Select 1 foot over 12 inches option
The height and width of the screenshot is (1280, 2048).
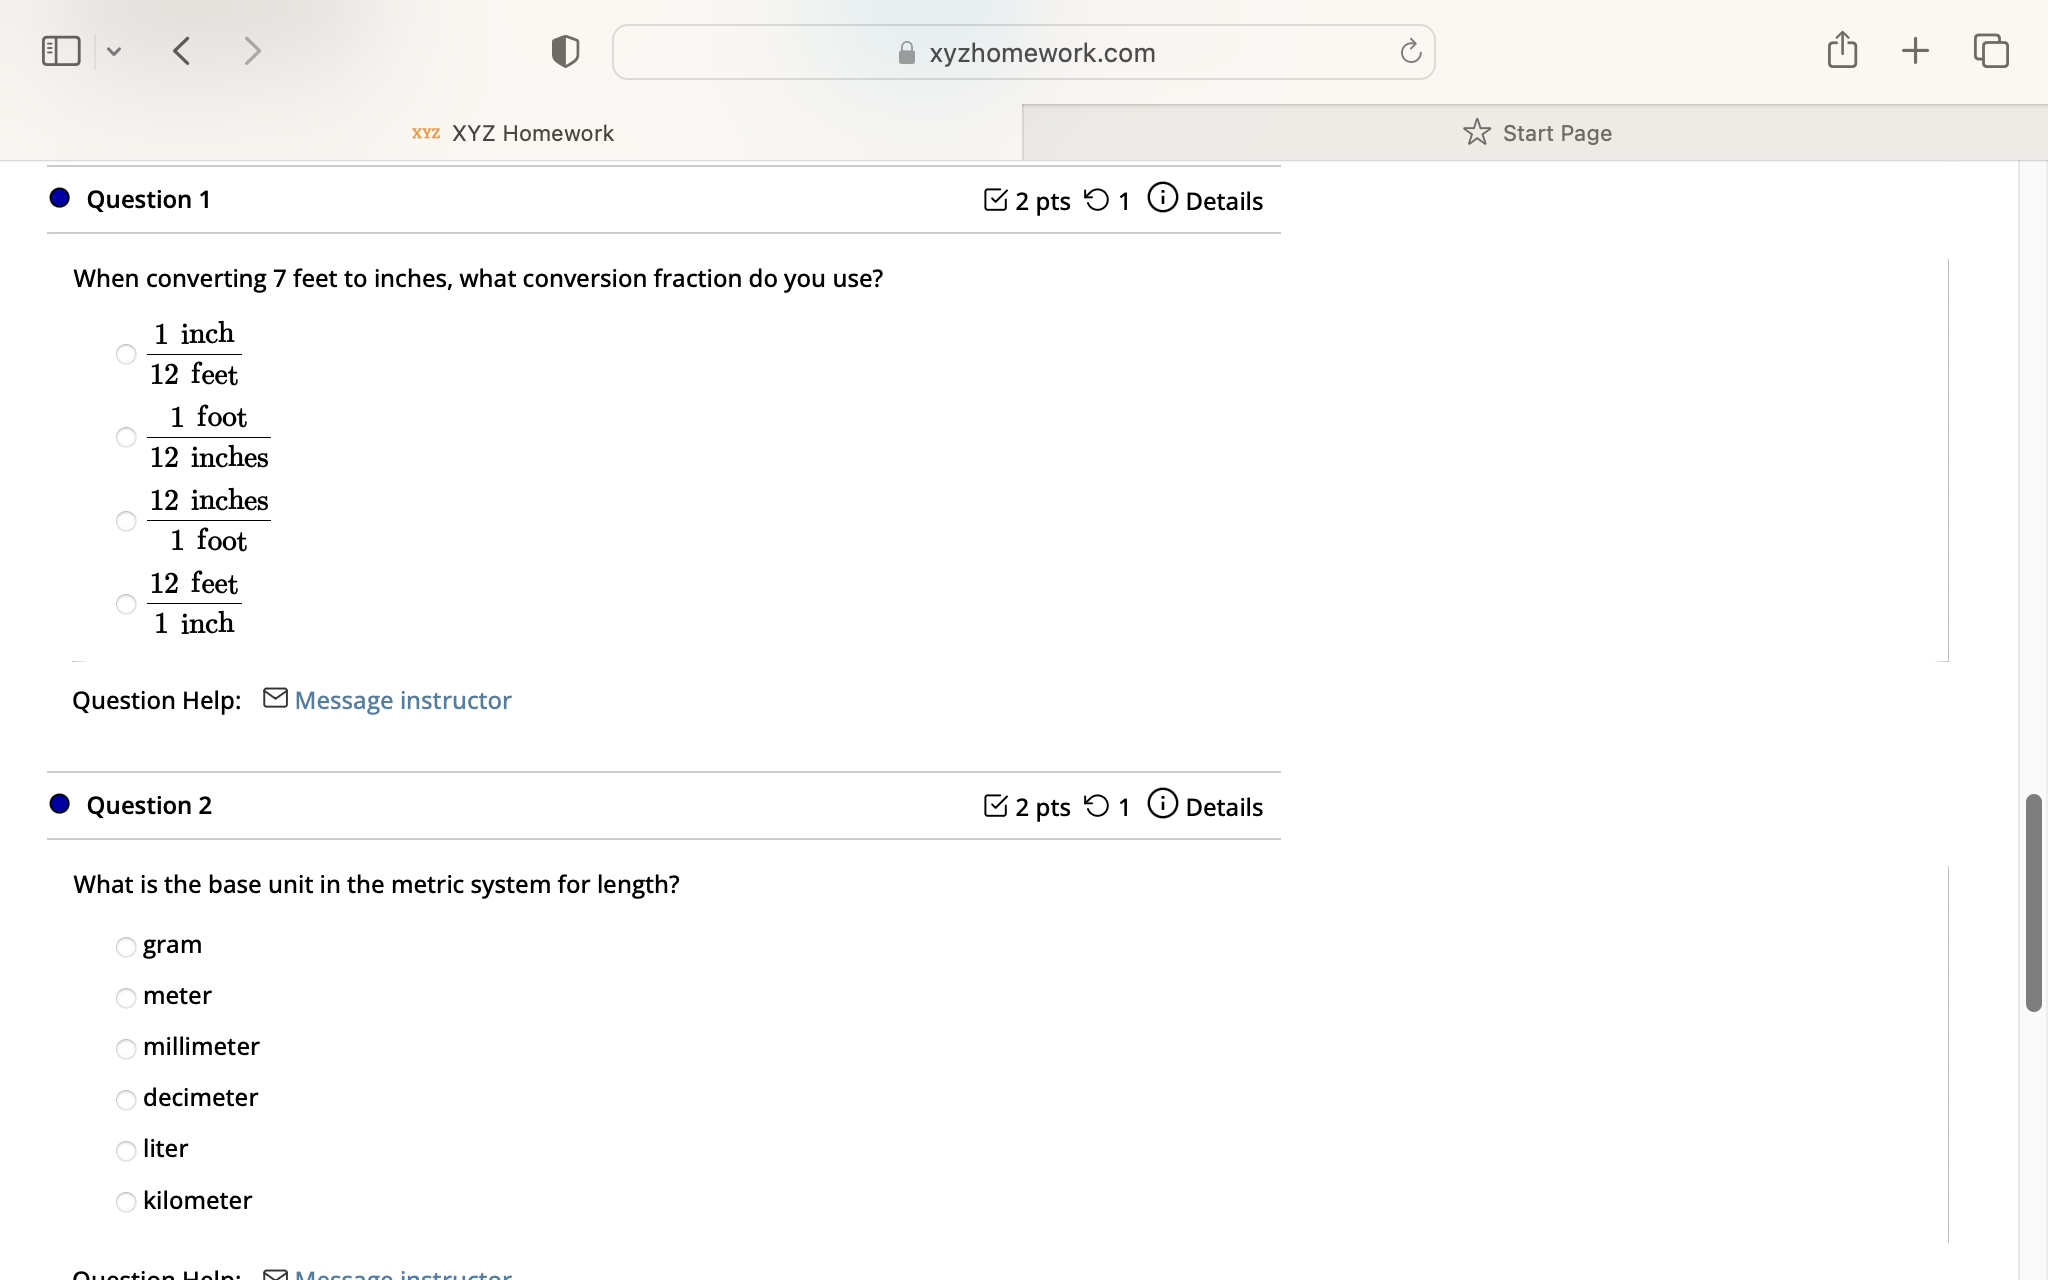click(x=126, y=437)
